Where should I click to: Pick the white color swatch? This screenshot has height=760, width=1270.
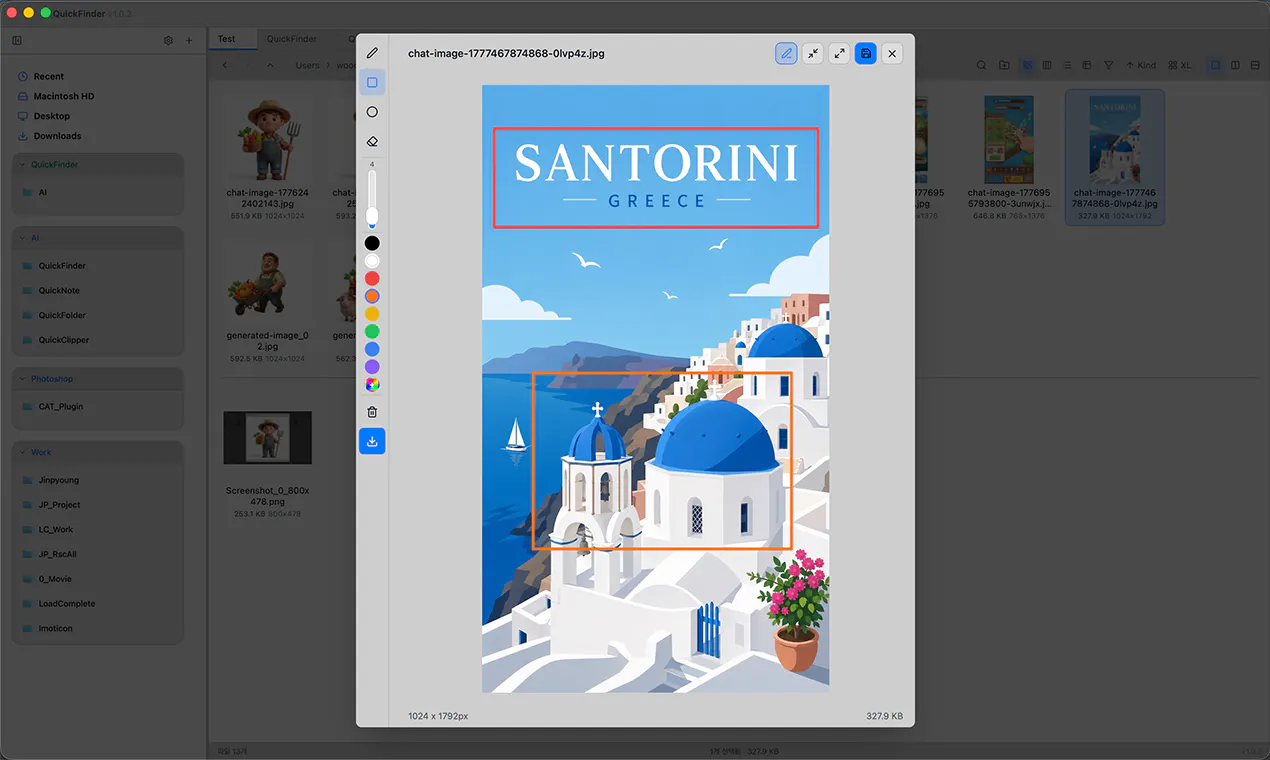click(x=372, y=261)
